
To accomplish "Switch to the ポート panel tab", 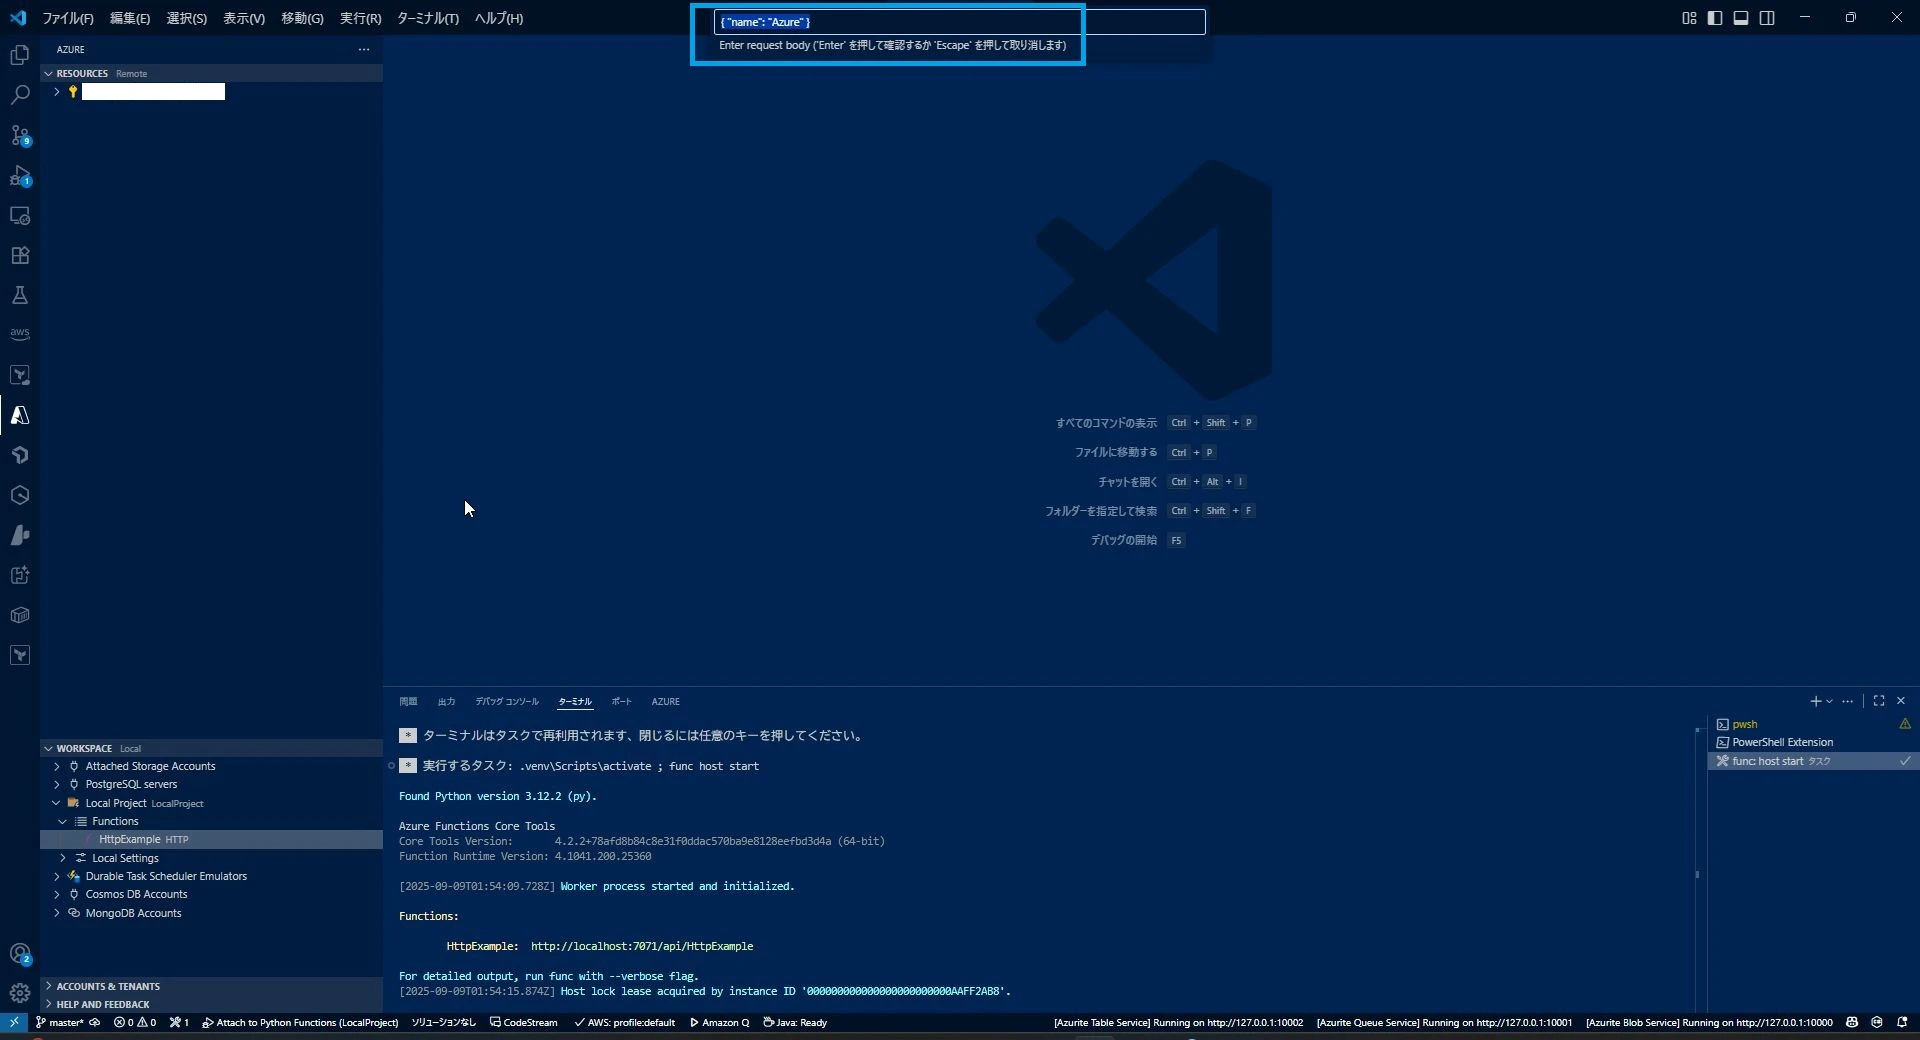I will click(x=621, y=701).
